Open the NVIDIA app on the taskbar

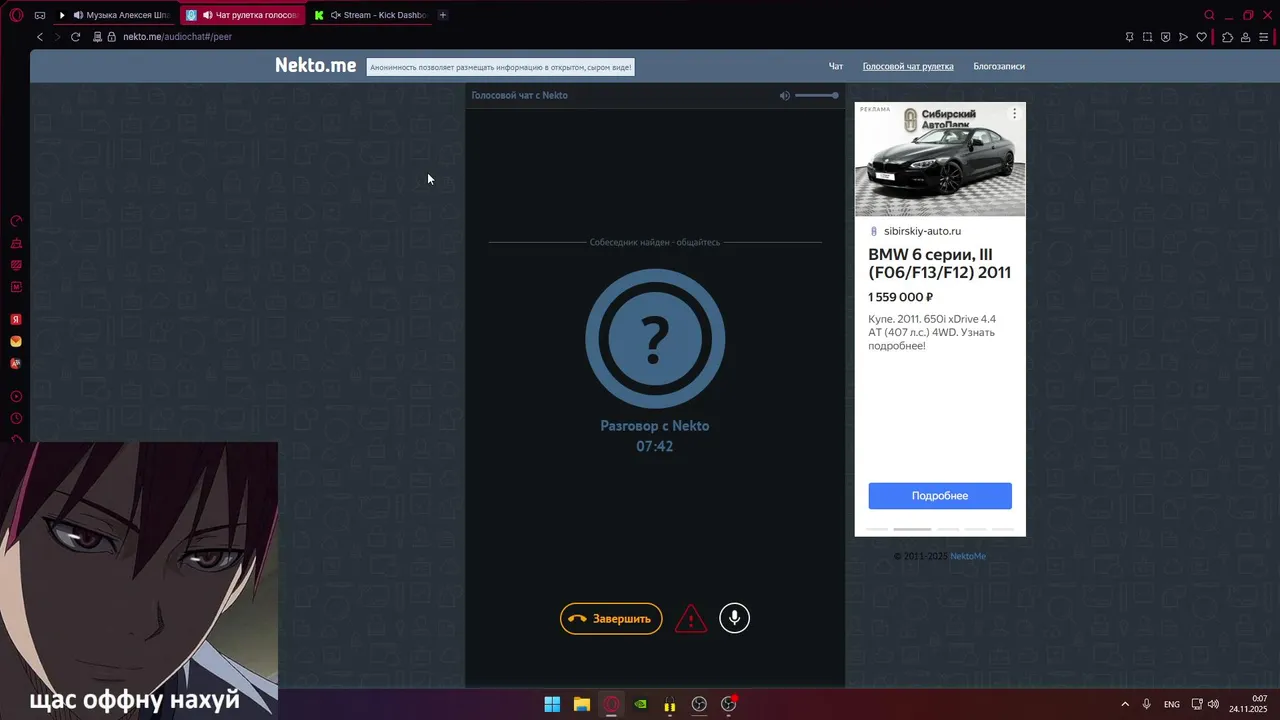(640, 704)
